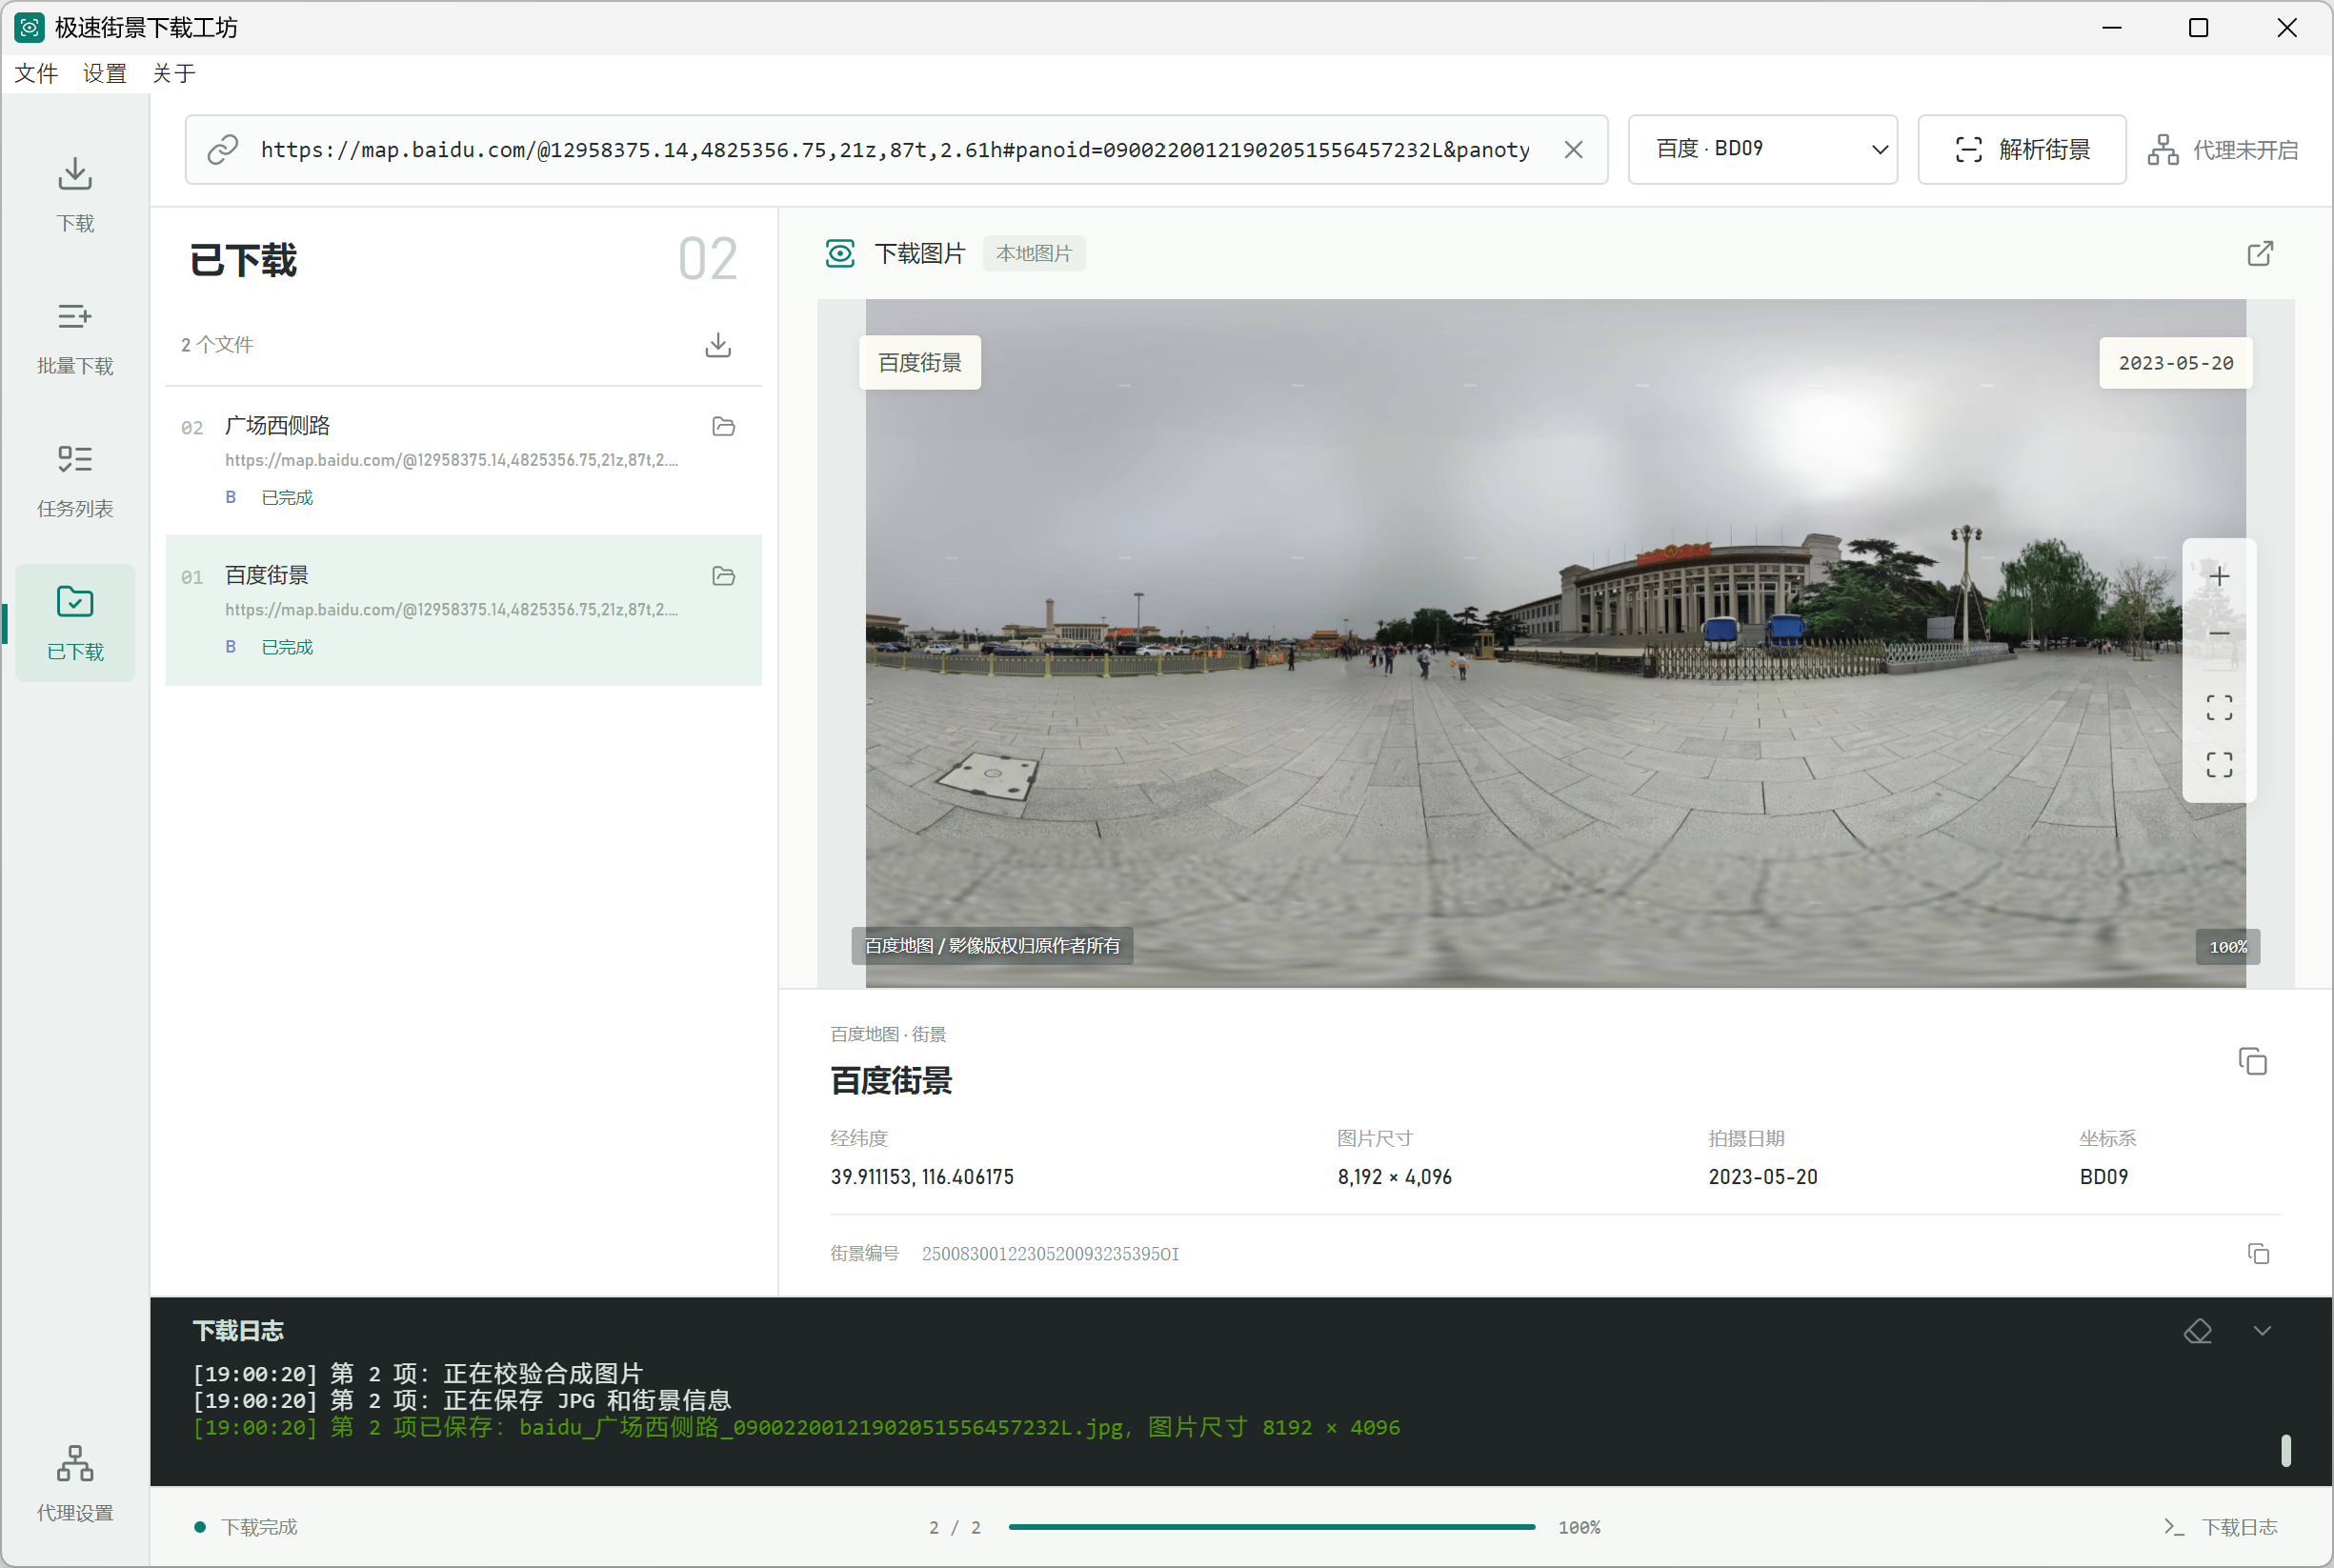Click the download progress bar
Screen dimensions: 2334x1568
point(1271,1527)
